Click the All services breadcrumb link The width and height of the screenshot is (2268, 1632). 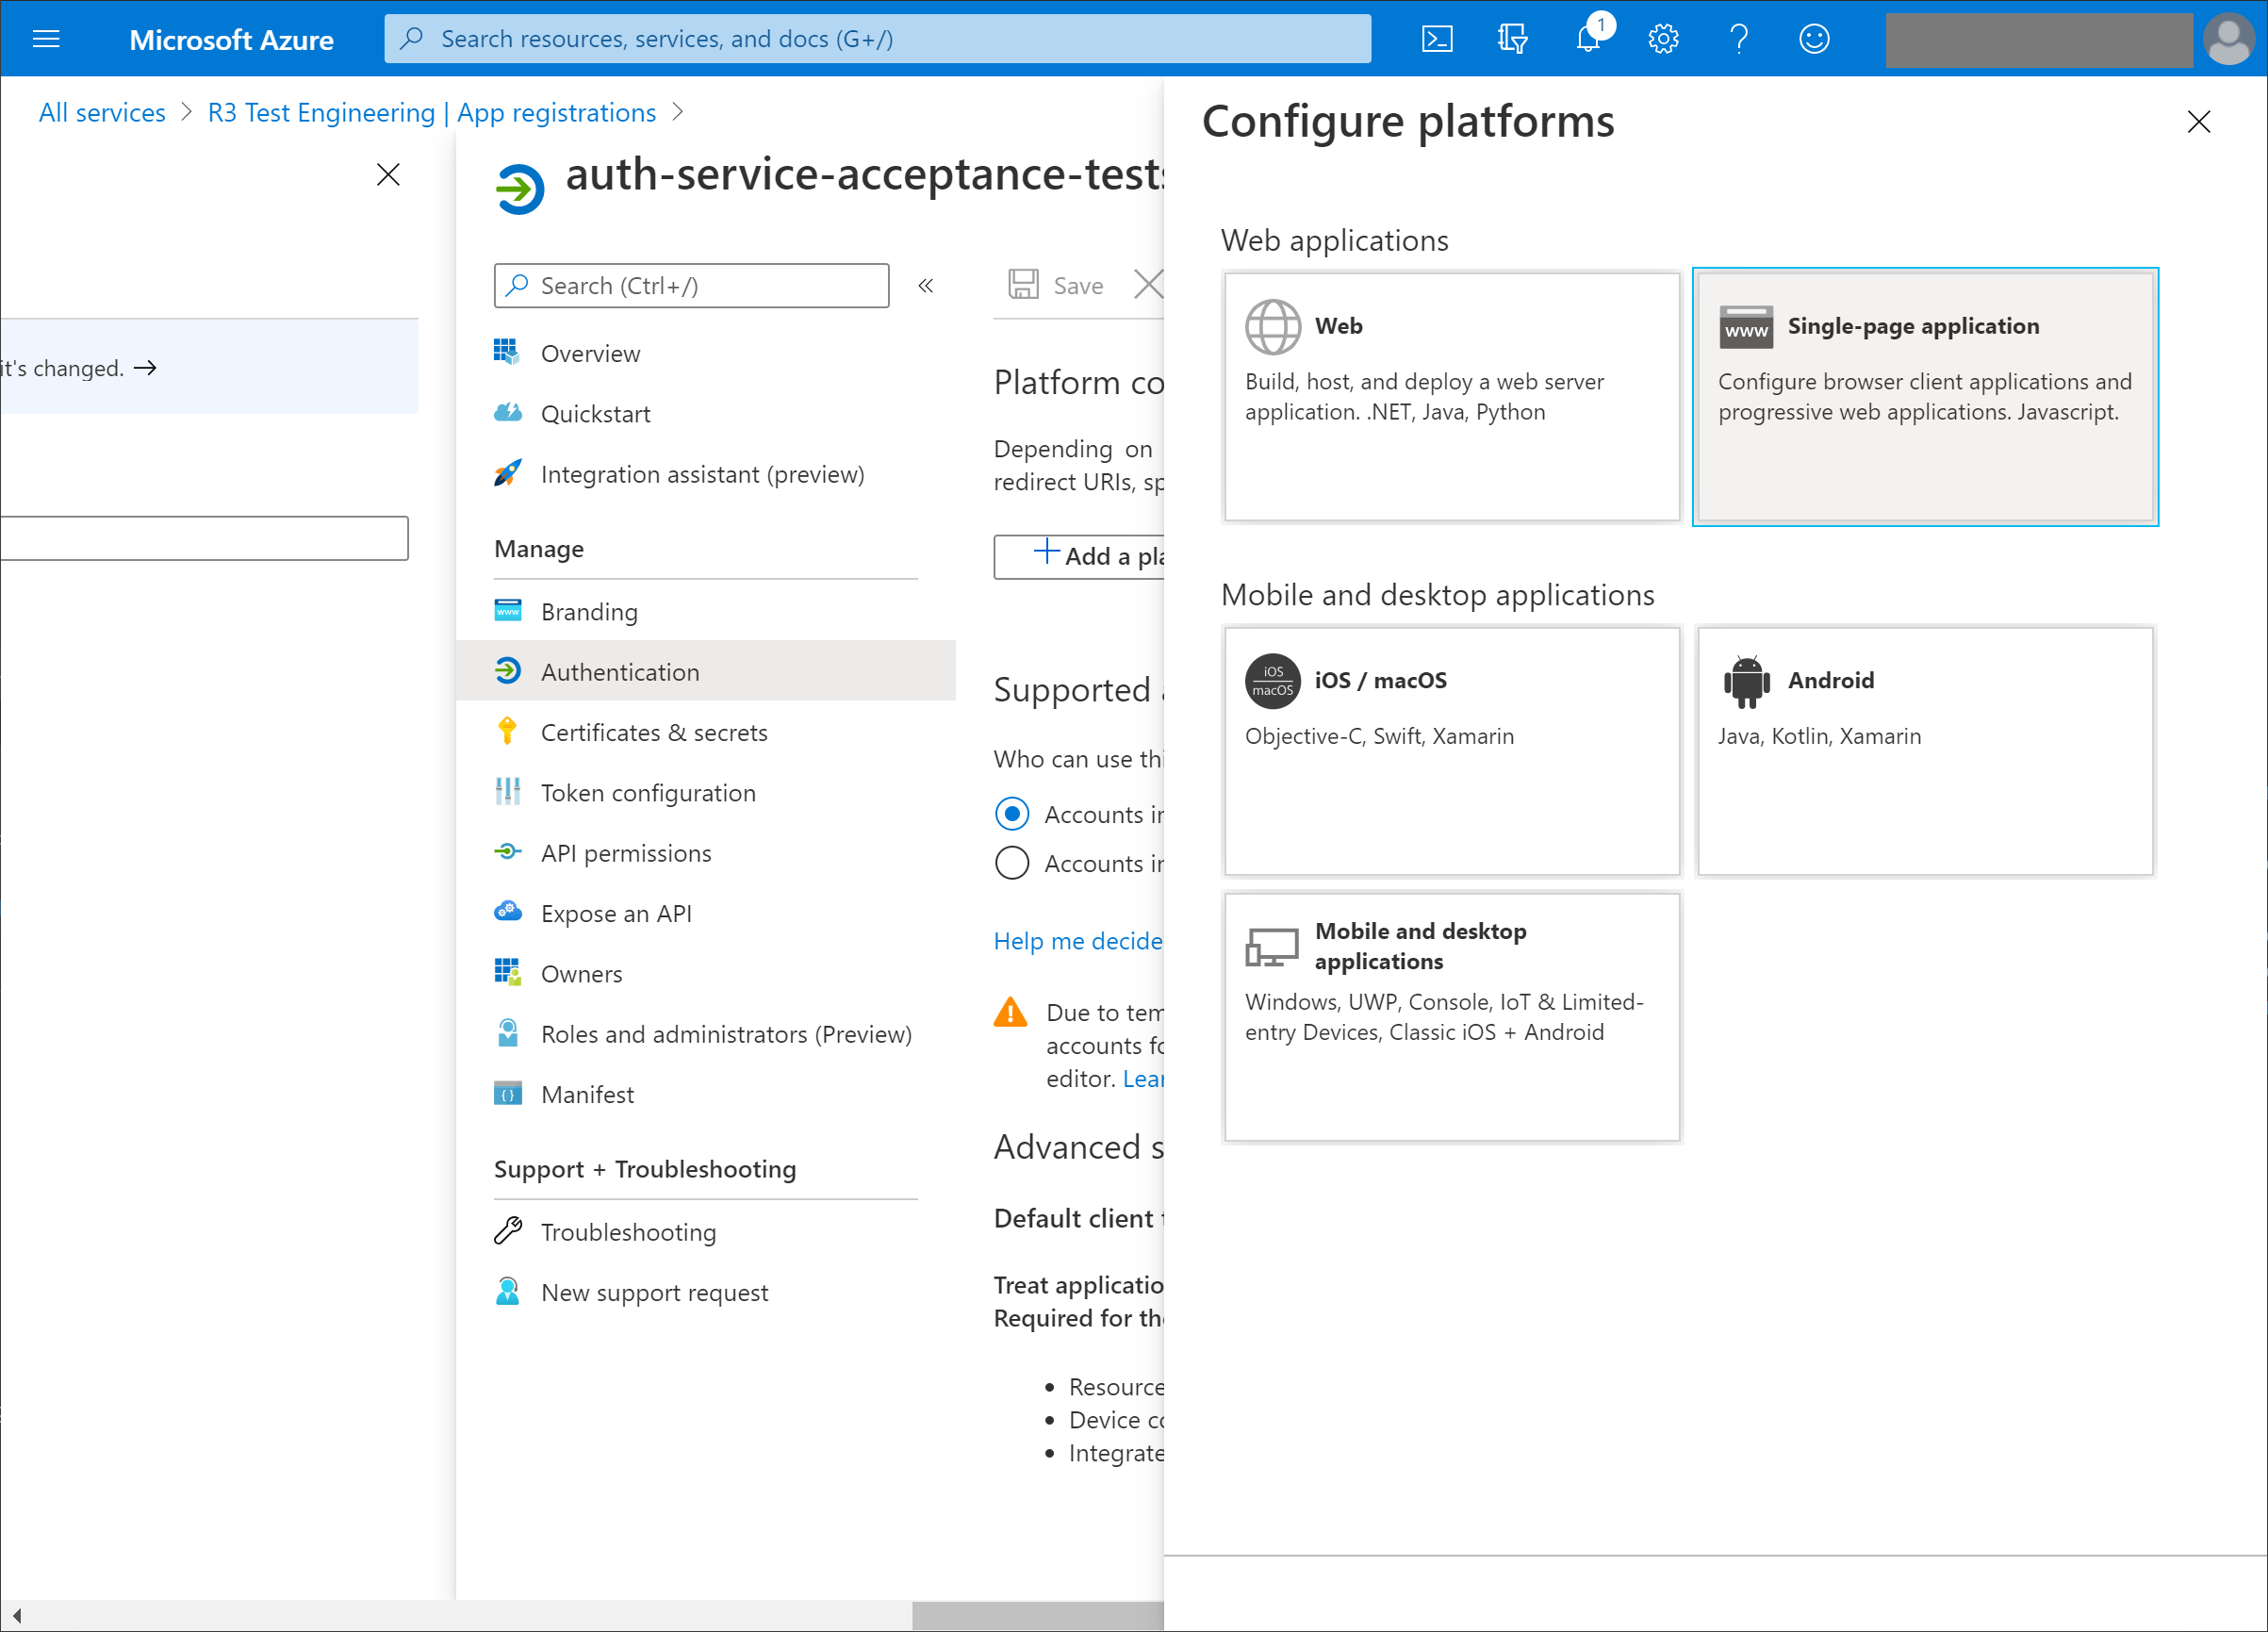(x=102, y=112)
